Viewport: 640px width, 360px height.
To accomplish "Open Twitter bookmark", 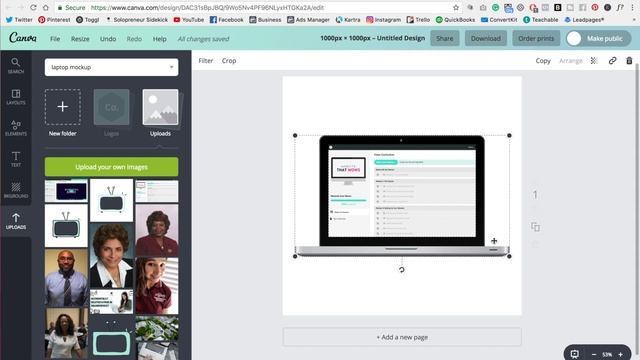I will pyautogui.click(x=19, y=20).
